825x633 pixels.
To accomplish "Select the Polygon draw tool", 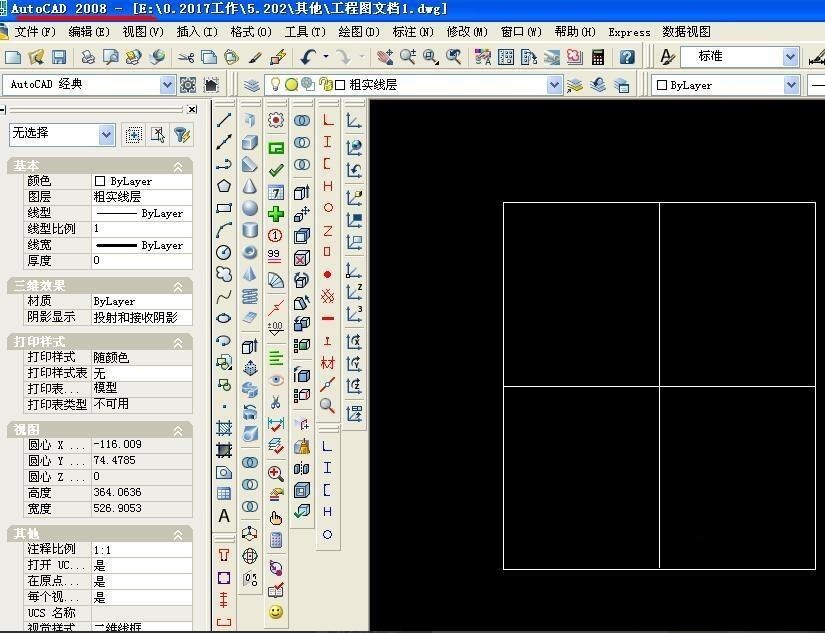I will click(224, 186).
